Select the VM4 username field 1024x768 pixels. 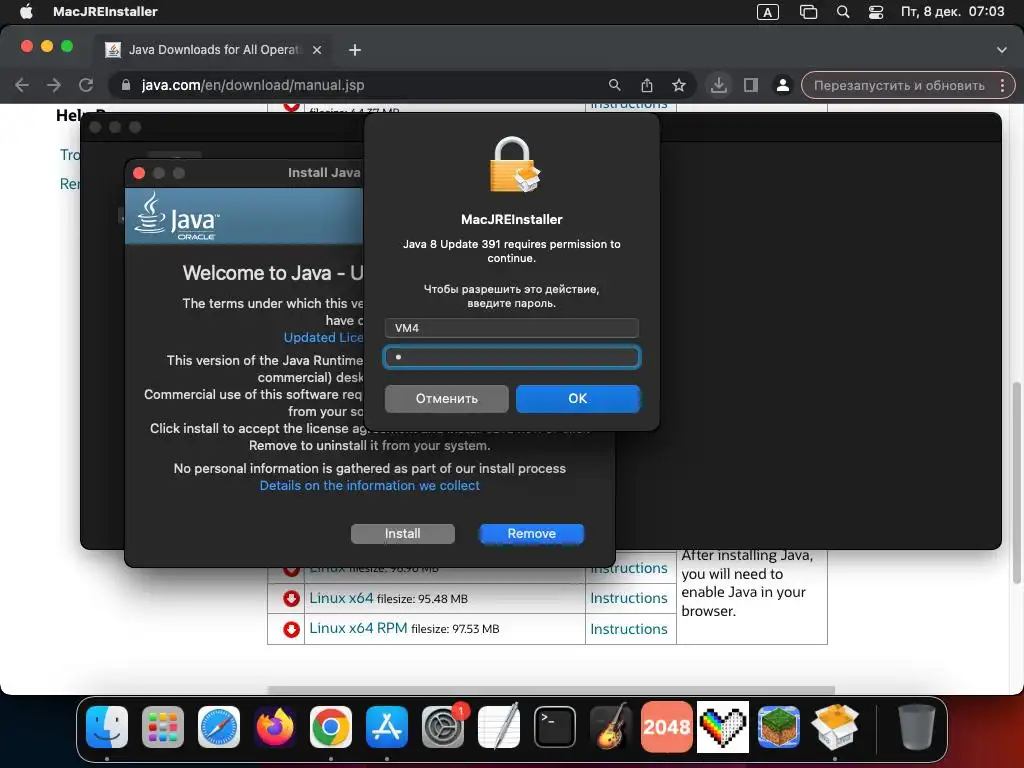pos(511,328)
